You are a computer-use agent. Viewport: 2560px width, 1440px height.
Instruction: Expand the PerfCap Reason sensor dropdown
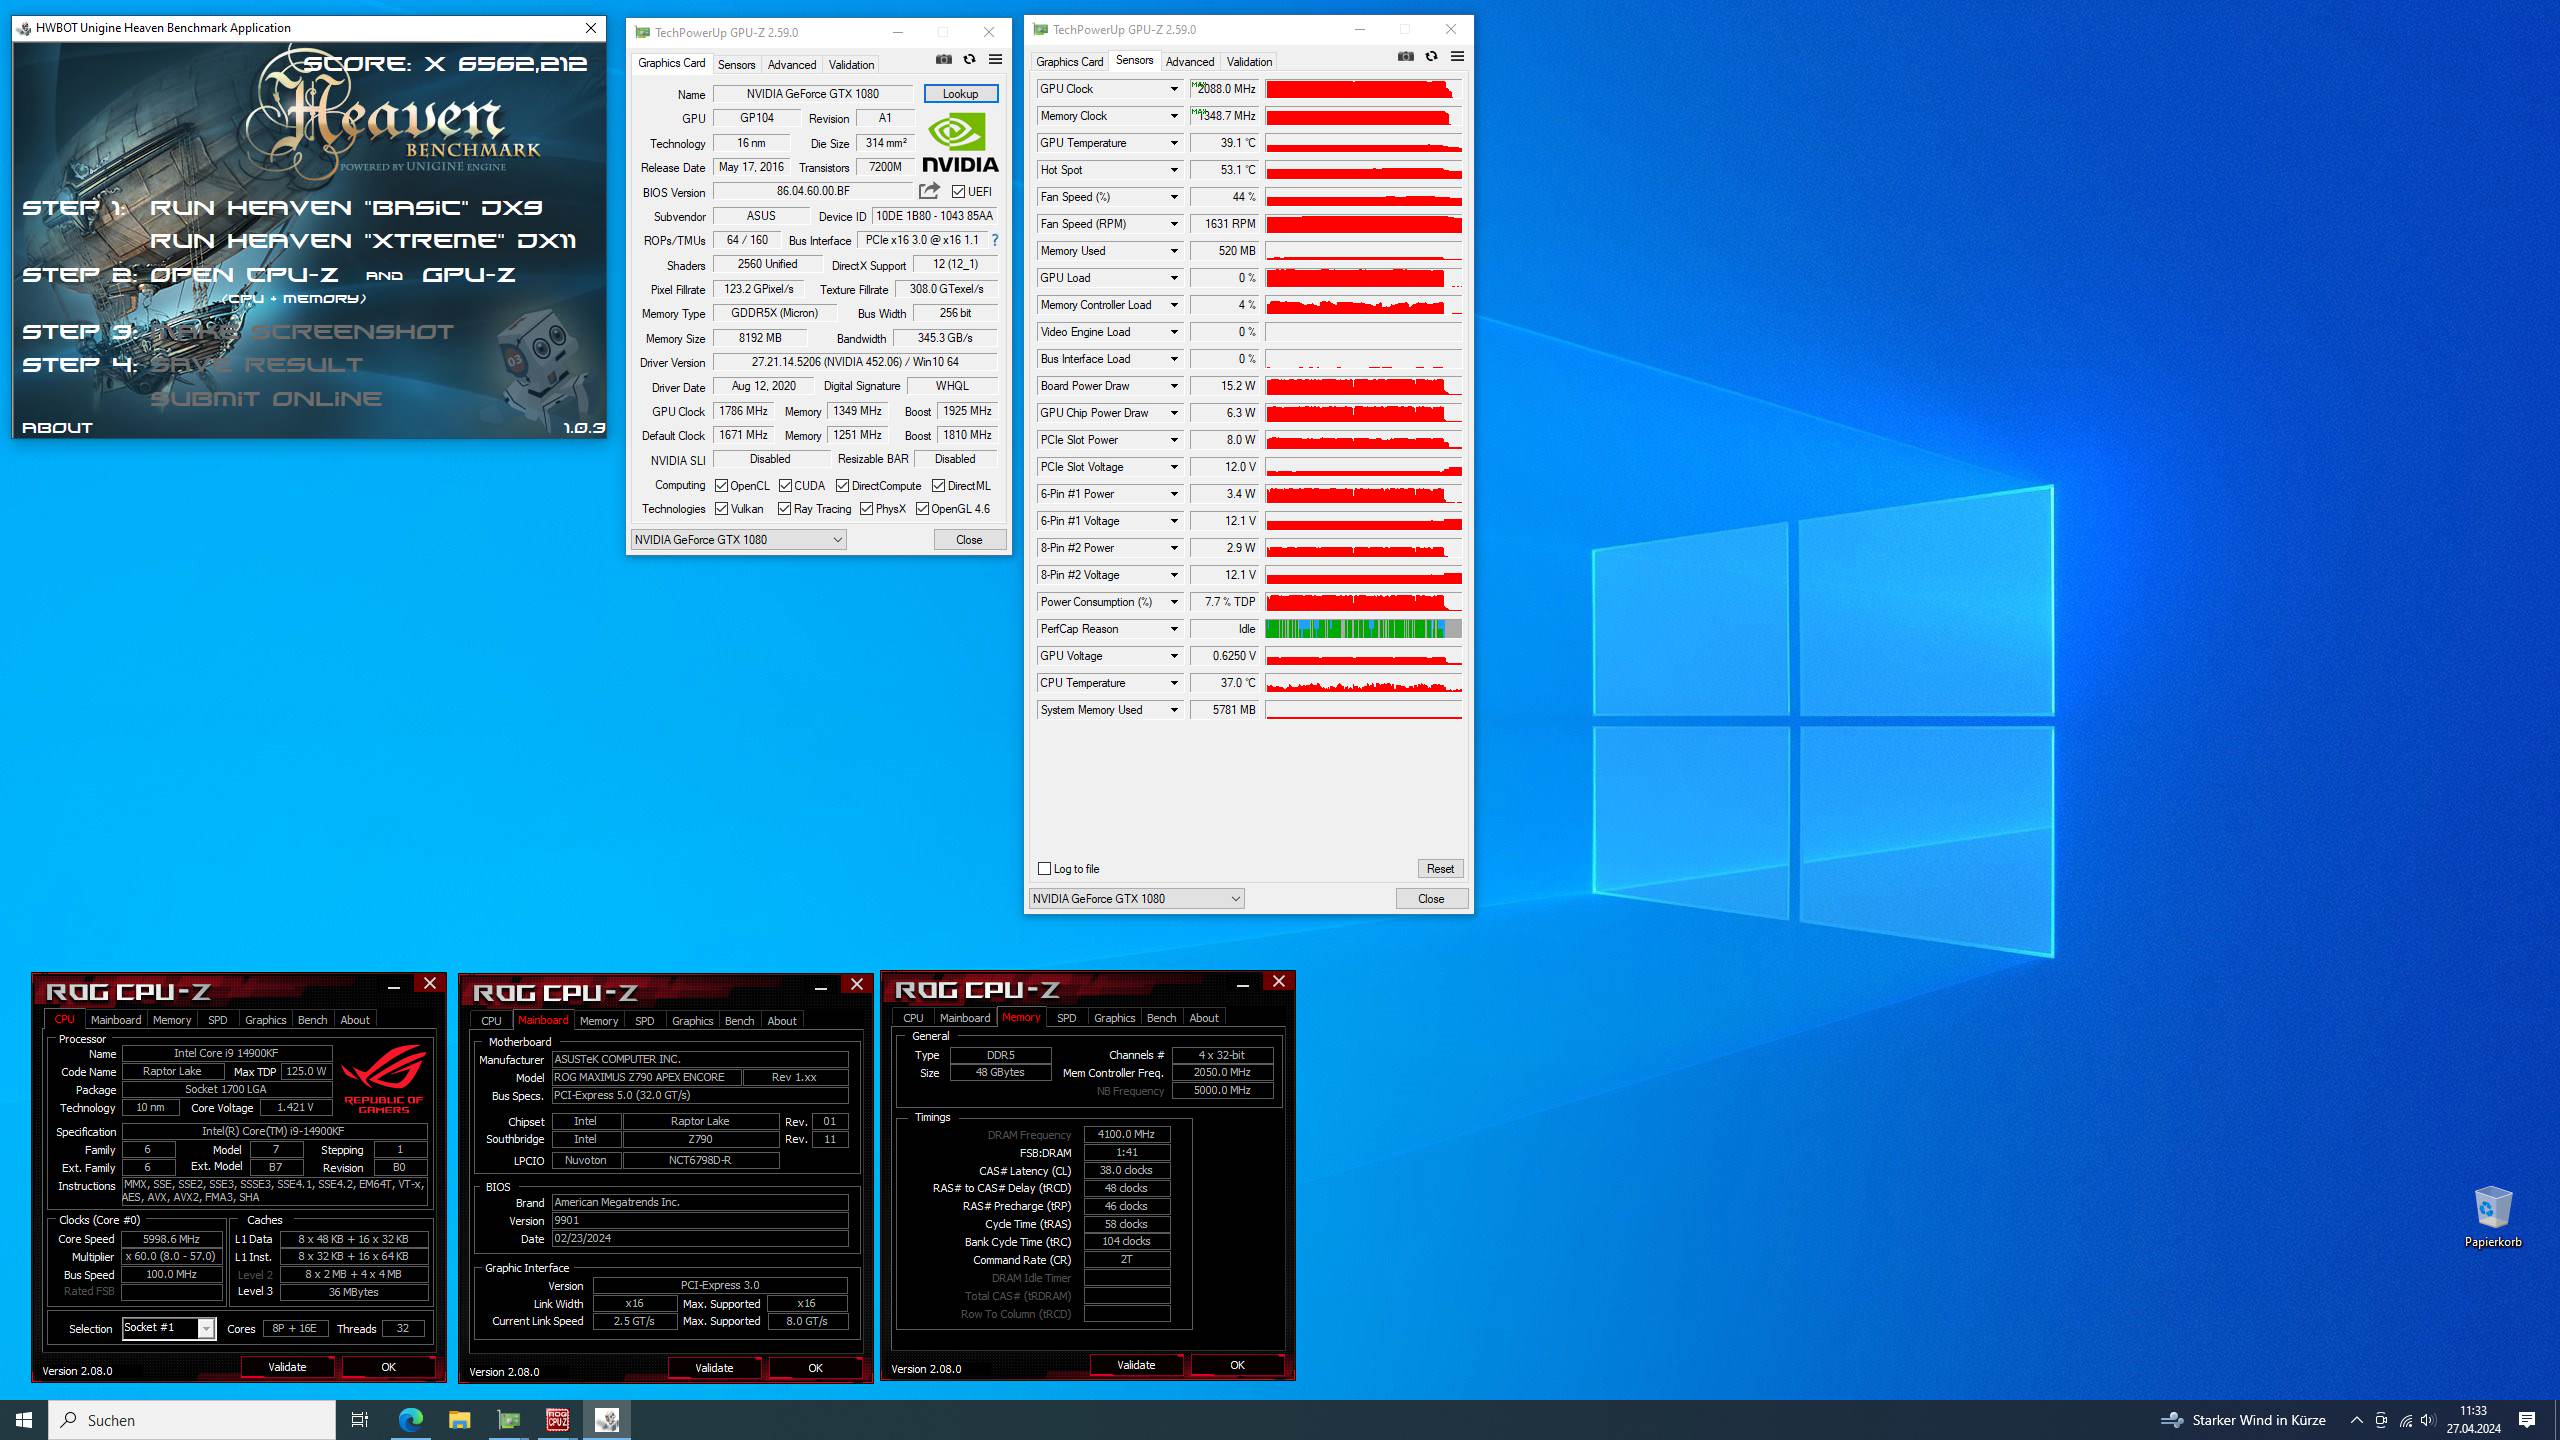(x=1174, y=629)
